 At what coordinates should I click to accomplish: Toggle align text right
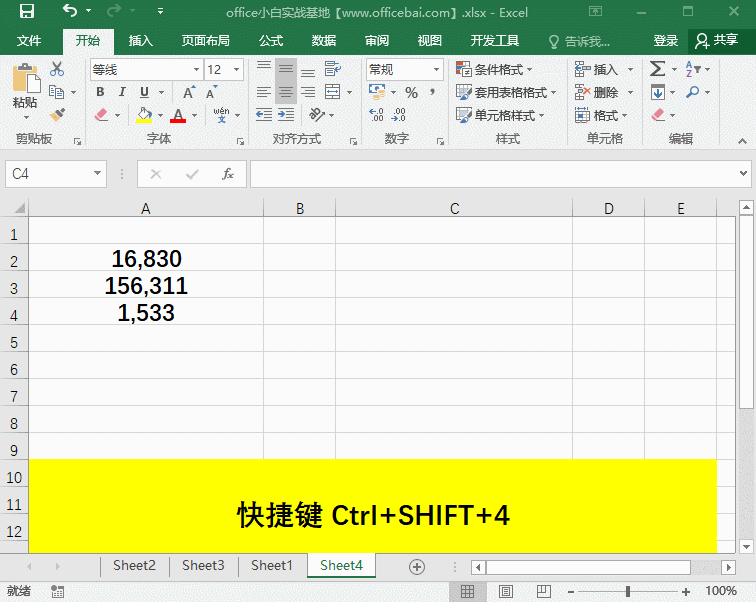tap(308, 92)
